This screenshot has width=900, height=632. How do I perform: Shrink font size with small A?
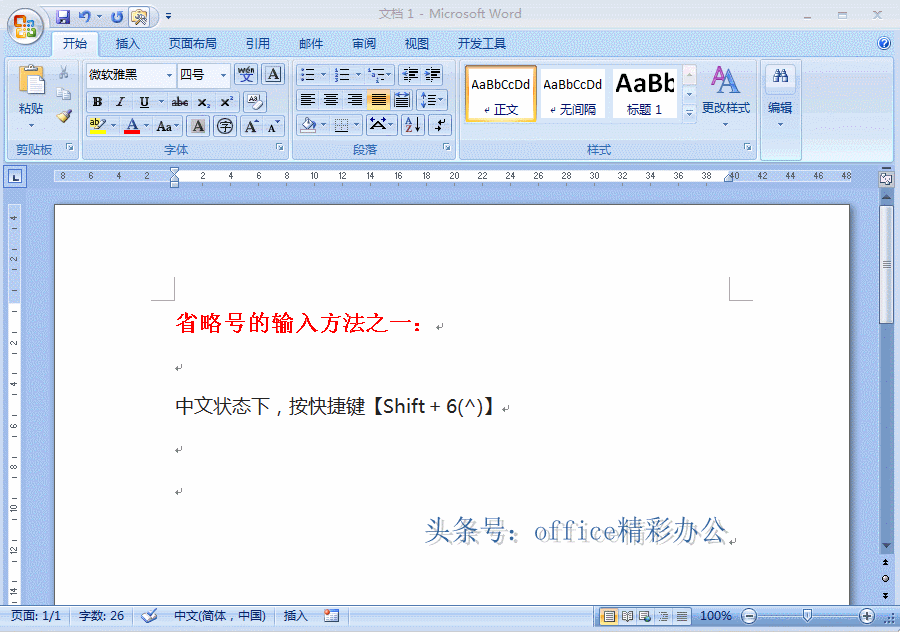coord(273,126)
